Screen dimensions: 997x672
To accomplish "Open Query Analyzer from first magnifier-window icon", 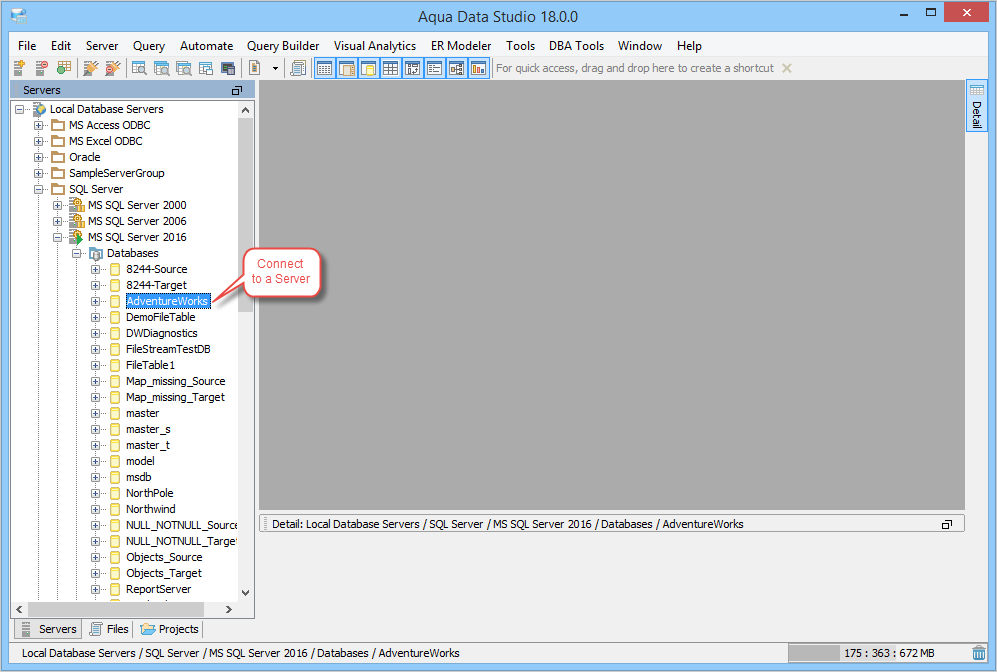I will (x=139, y=68).
